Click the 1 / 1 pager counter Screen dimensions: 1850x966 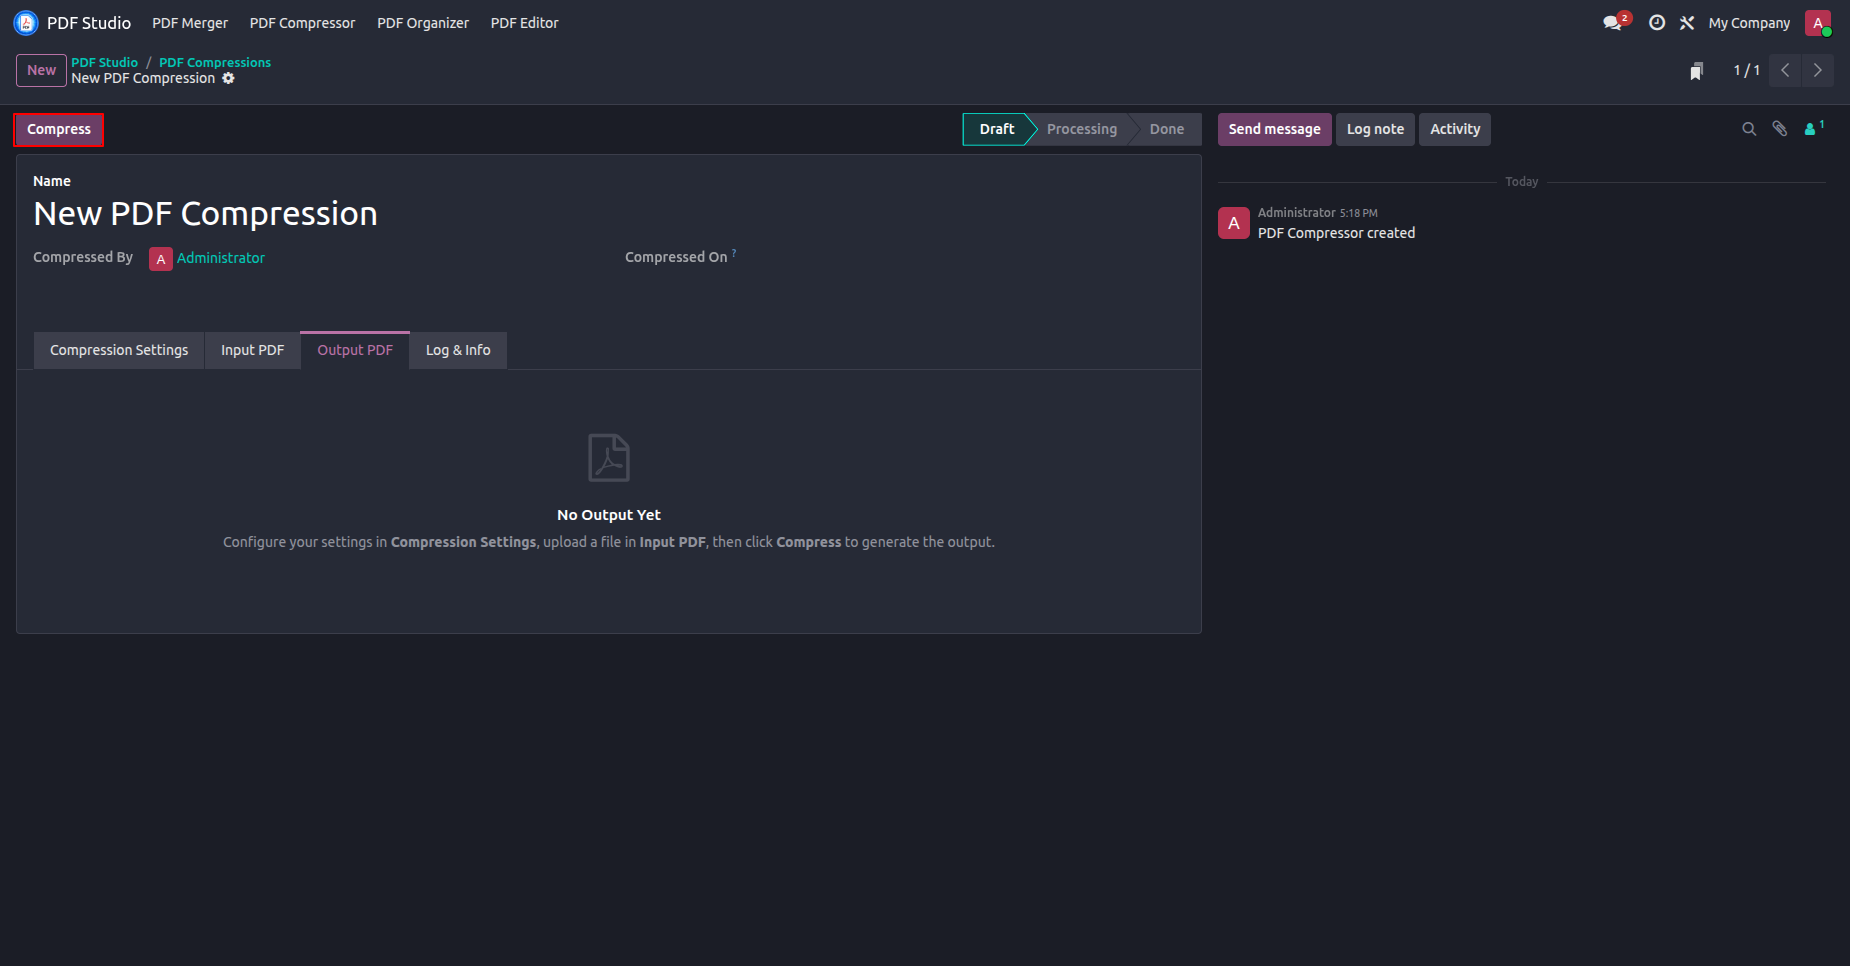pos(1746,70)
